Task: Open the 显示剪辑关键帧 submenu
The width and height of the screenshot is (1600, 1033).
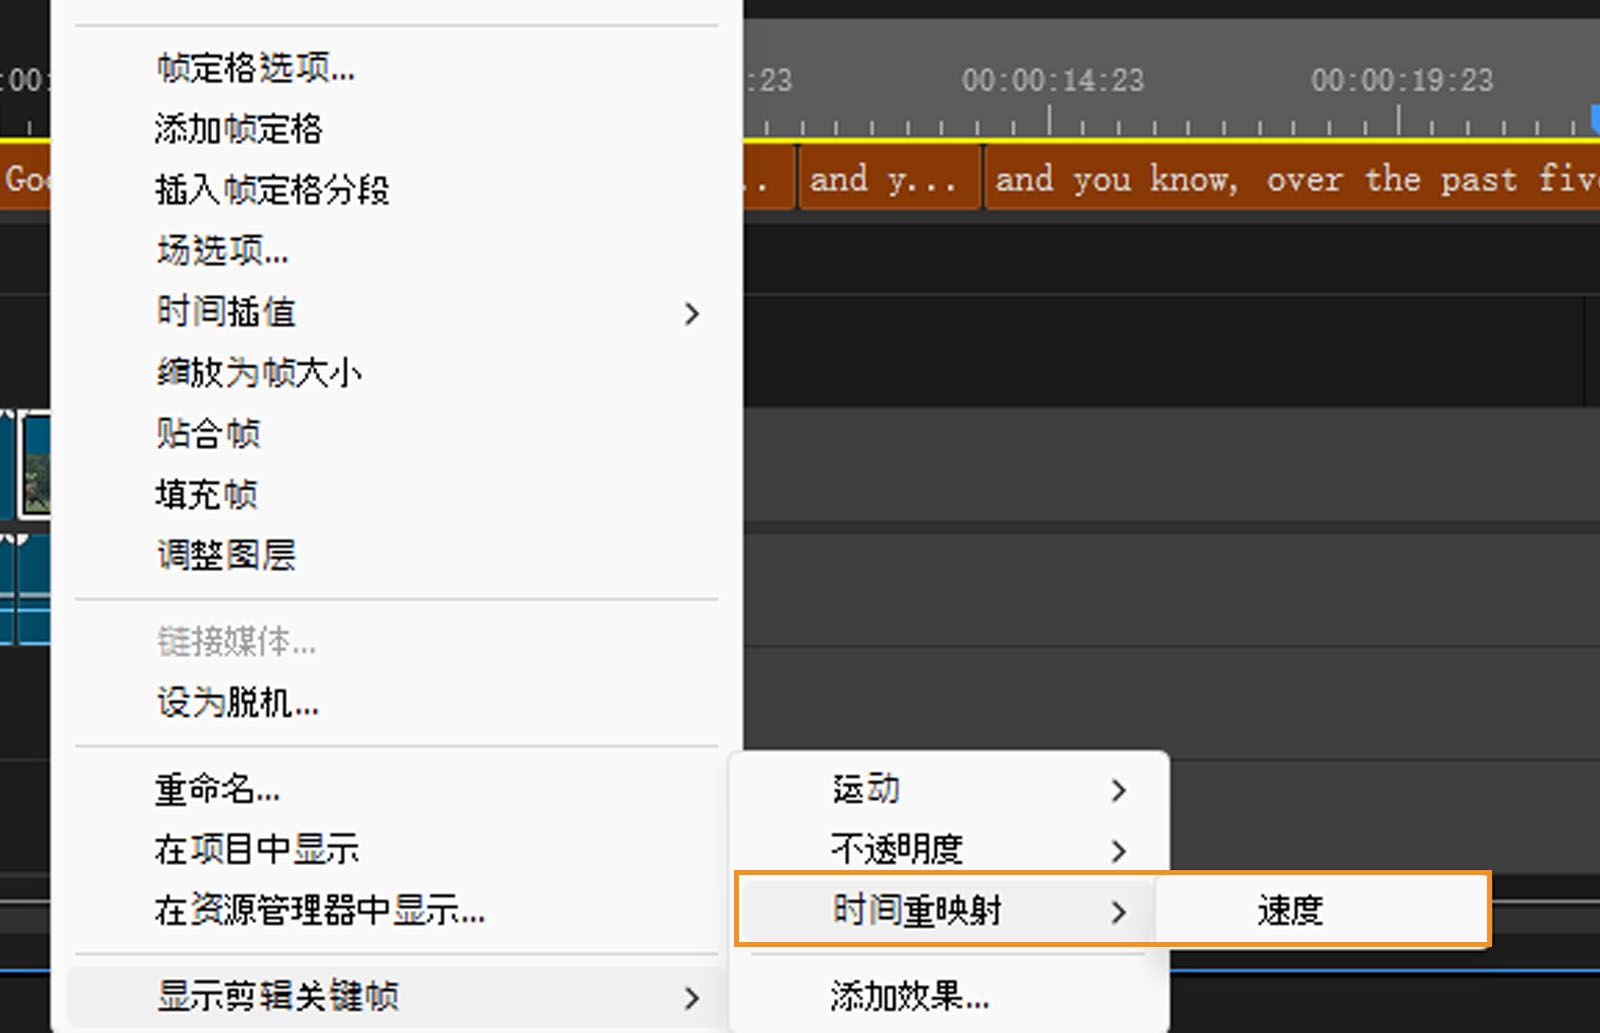Action: pyautogui.click(x=397, y=997)
